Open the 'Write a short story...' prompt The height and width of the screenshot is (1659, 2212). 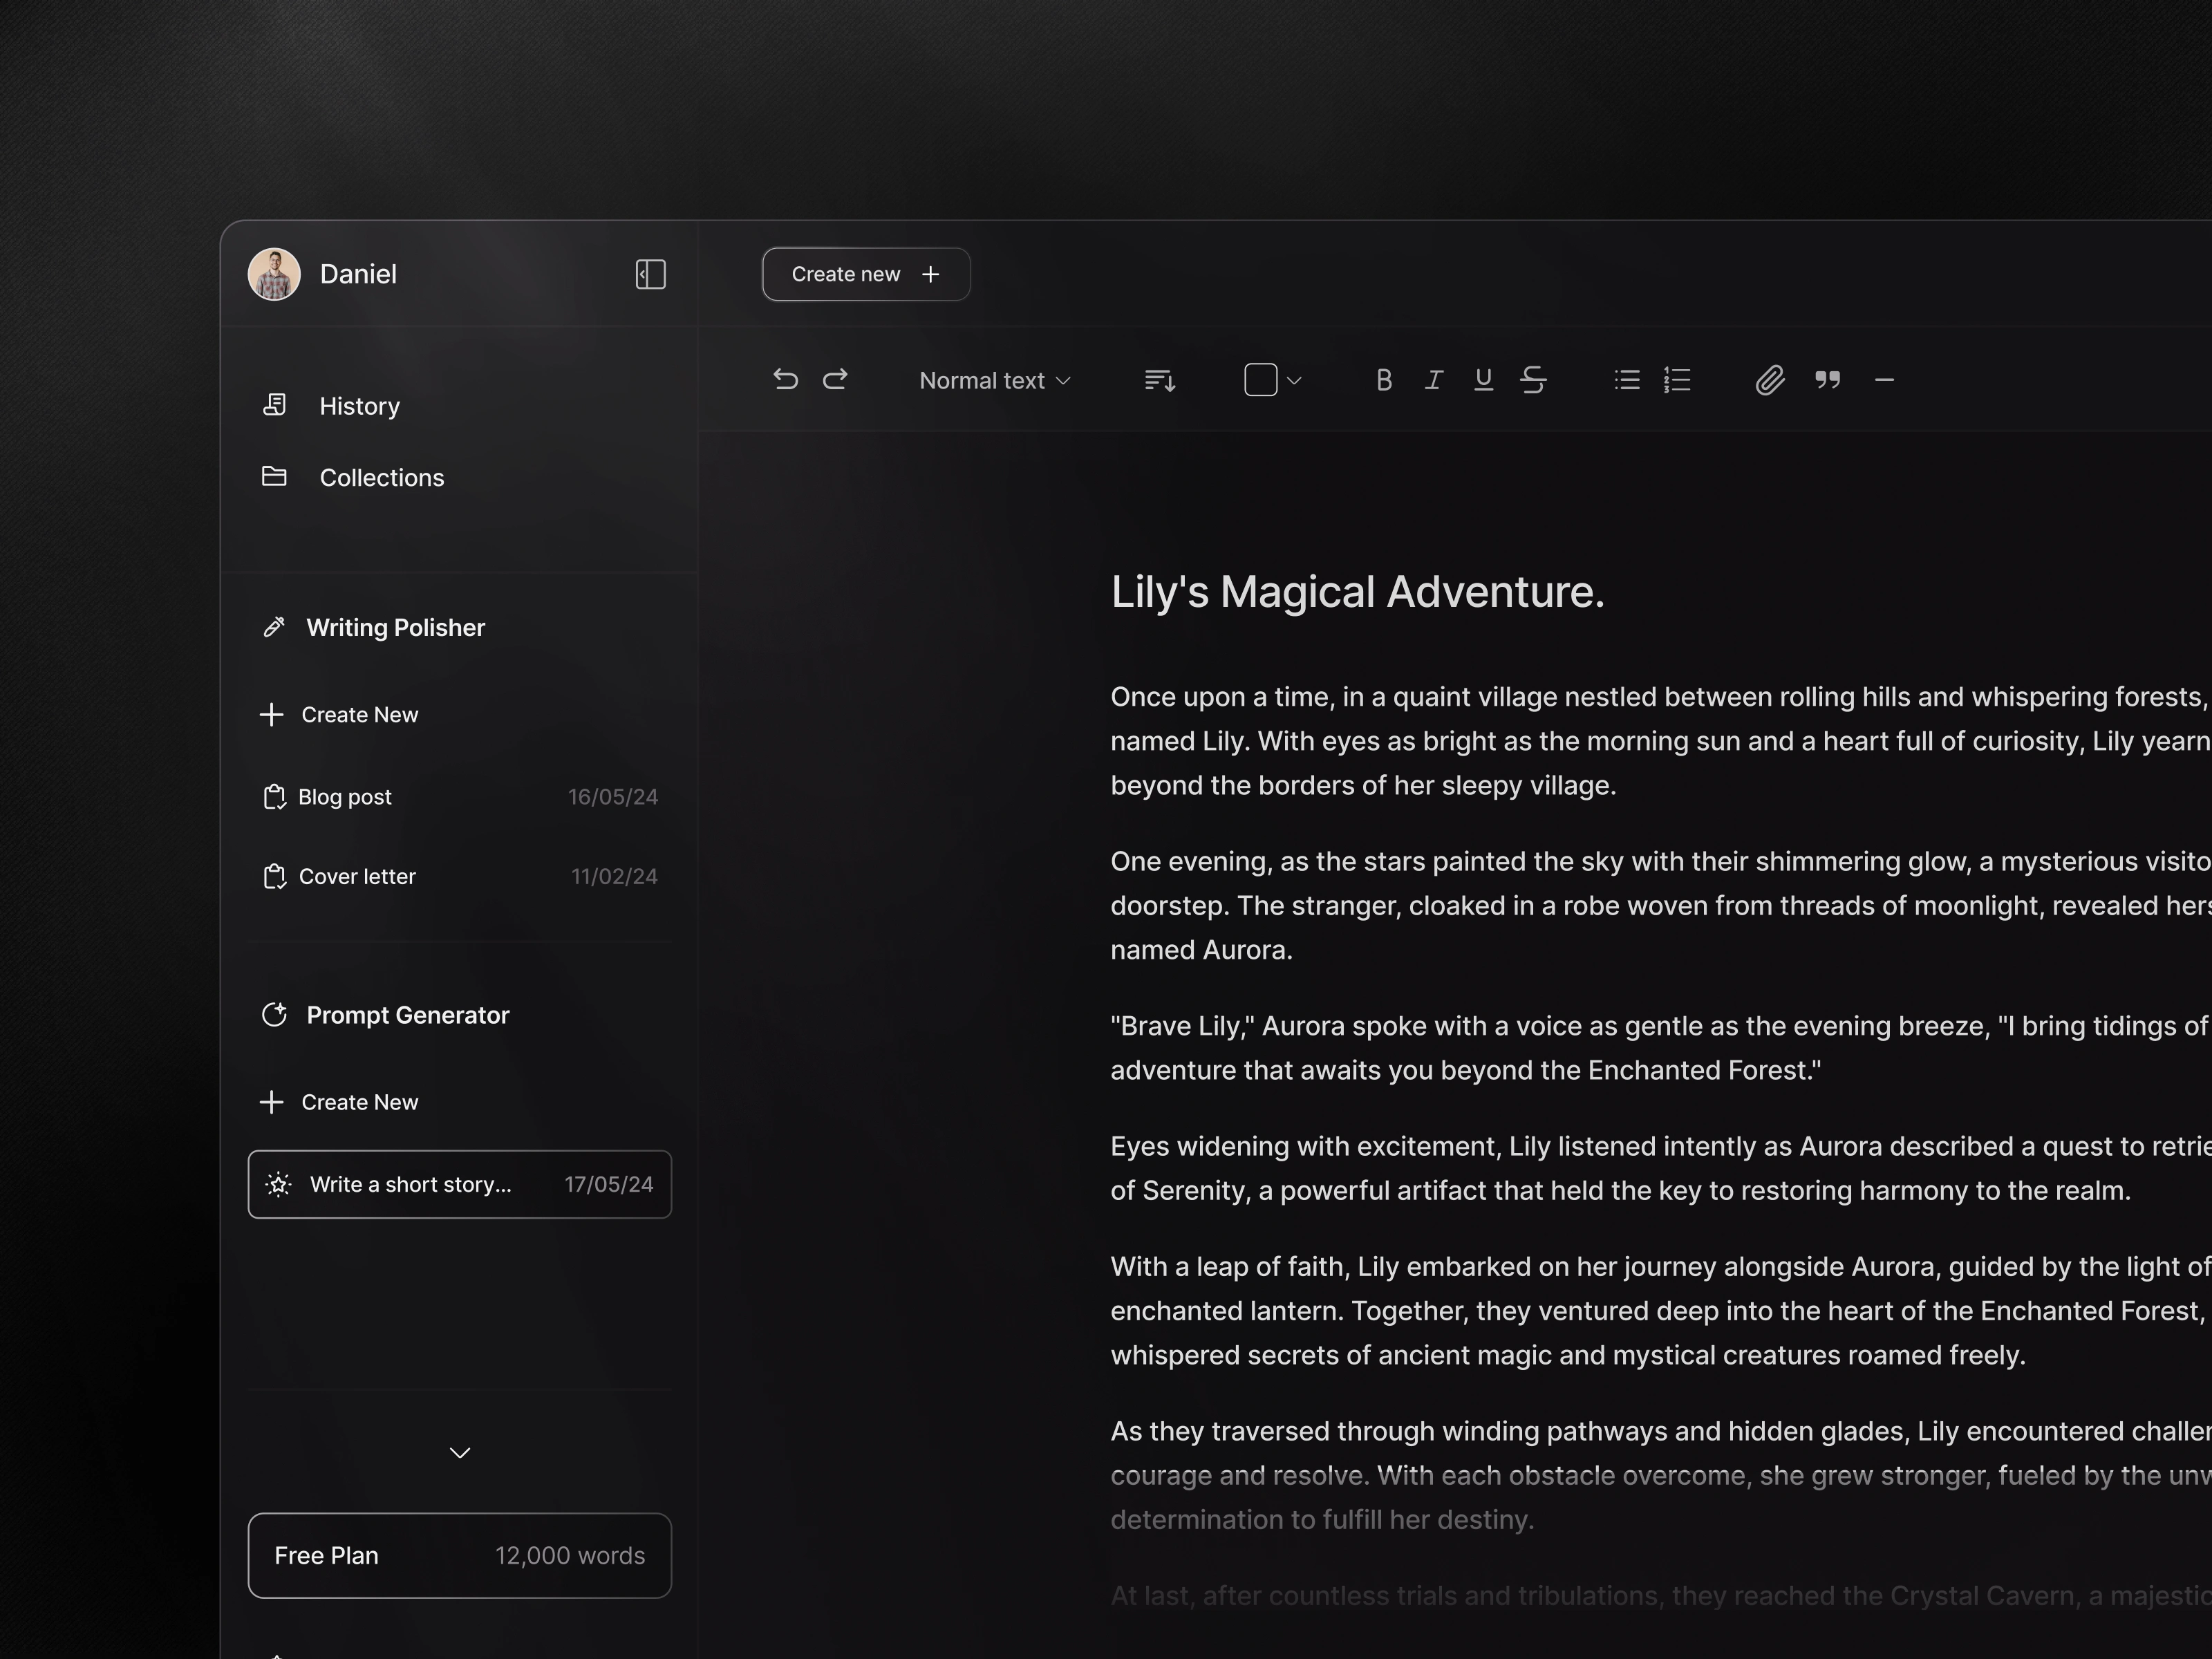459,1184
